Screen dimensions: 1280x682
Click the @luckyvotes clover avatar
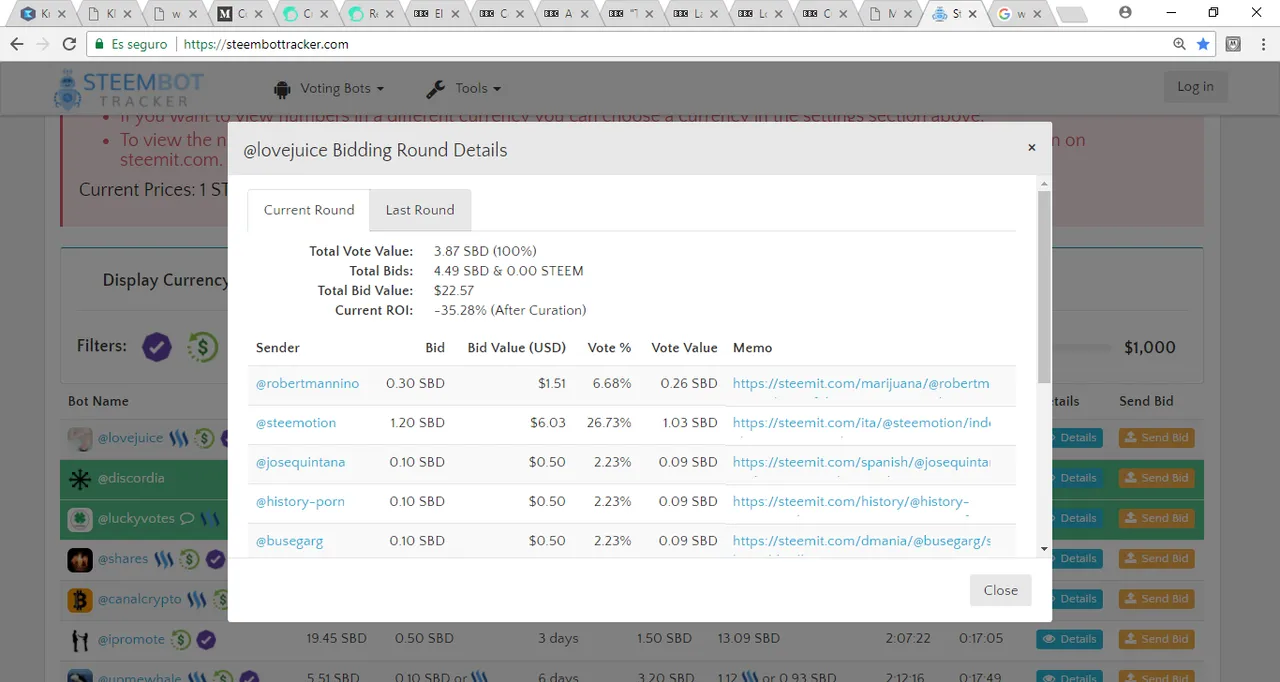[80, 519]
